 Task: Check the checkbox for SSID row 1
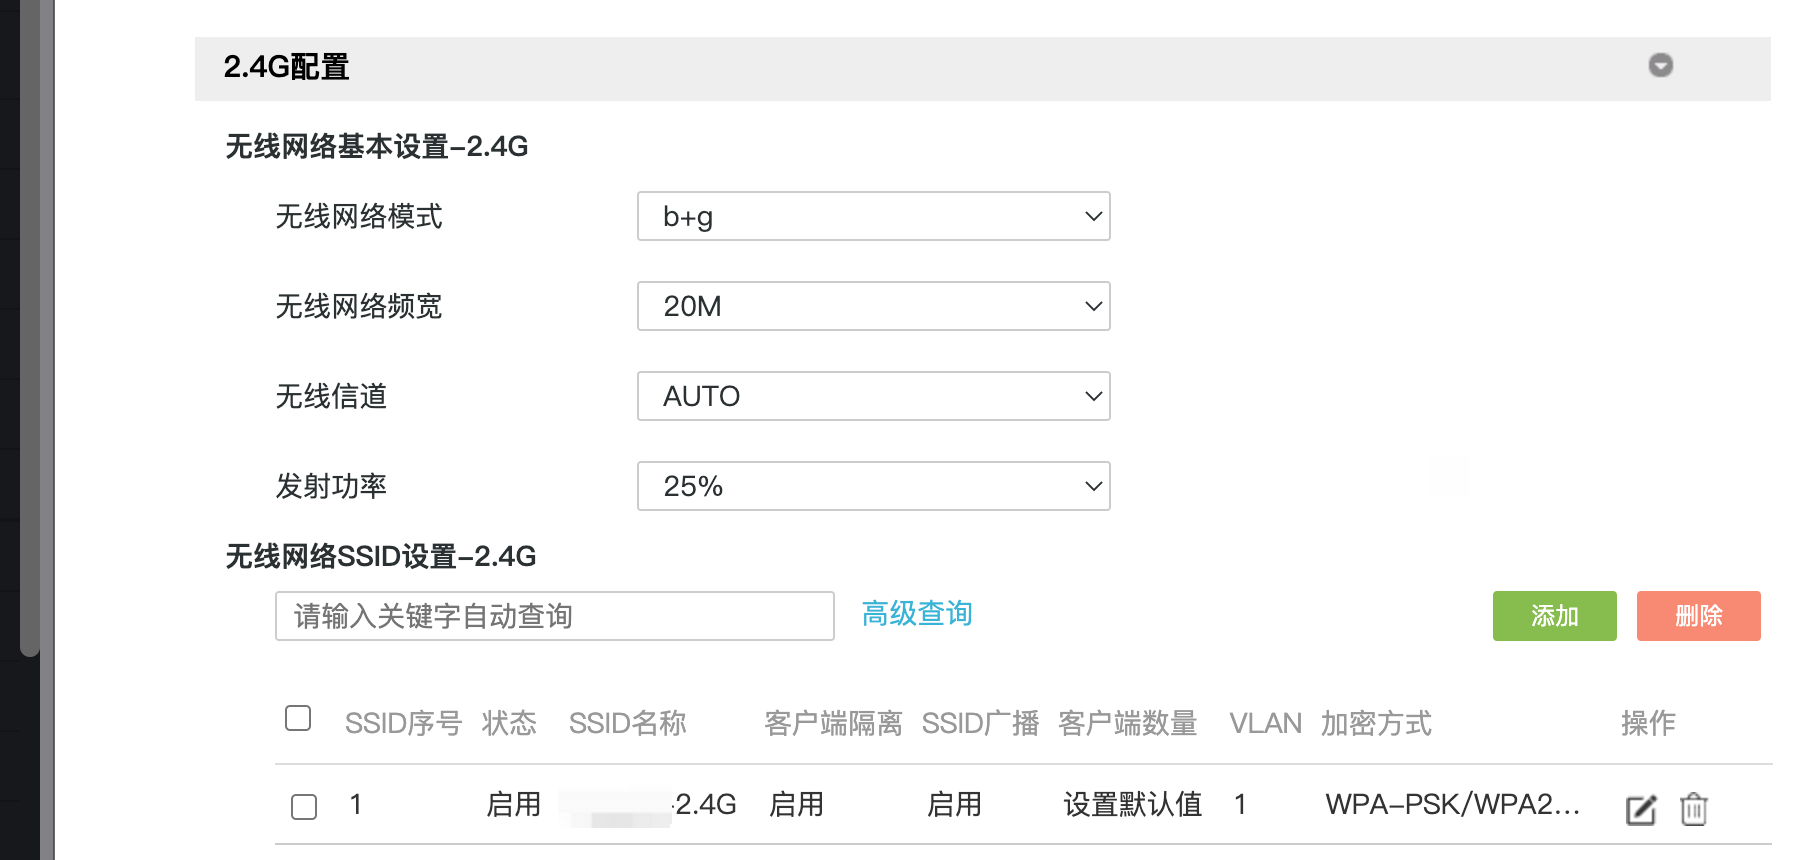(x=304, y=807)
